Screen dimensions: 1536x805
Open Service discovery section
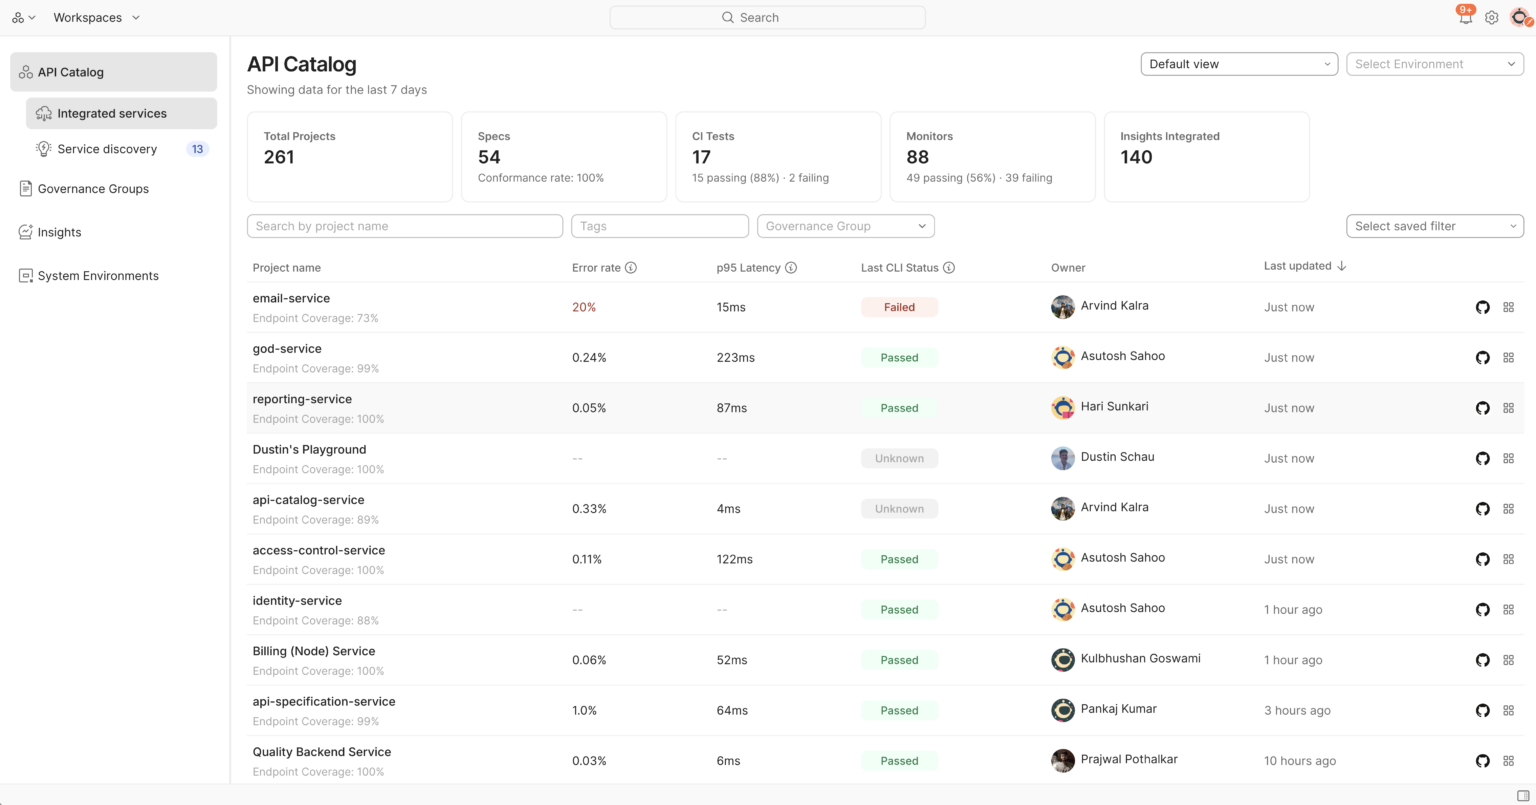coord(121,149)
